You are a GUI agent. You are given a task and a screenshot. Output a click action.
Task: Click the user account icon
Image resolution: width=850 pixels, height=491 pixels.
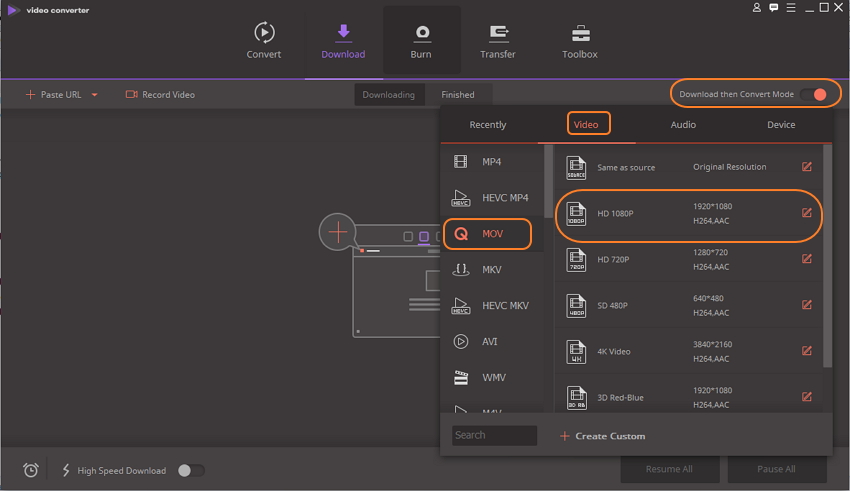[x=757, y=8]
